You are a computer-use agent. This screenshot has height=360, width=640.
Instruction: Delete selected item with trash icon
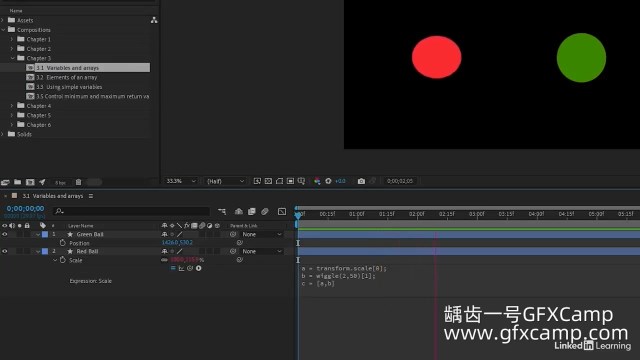(x=78, y=182)
